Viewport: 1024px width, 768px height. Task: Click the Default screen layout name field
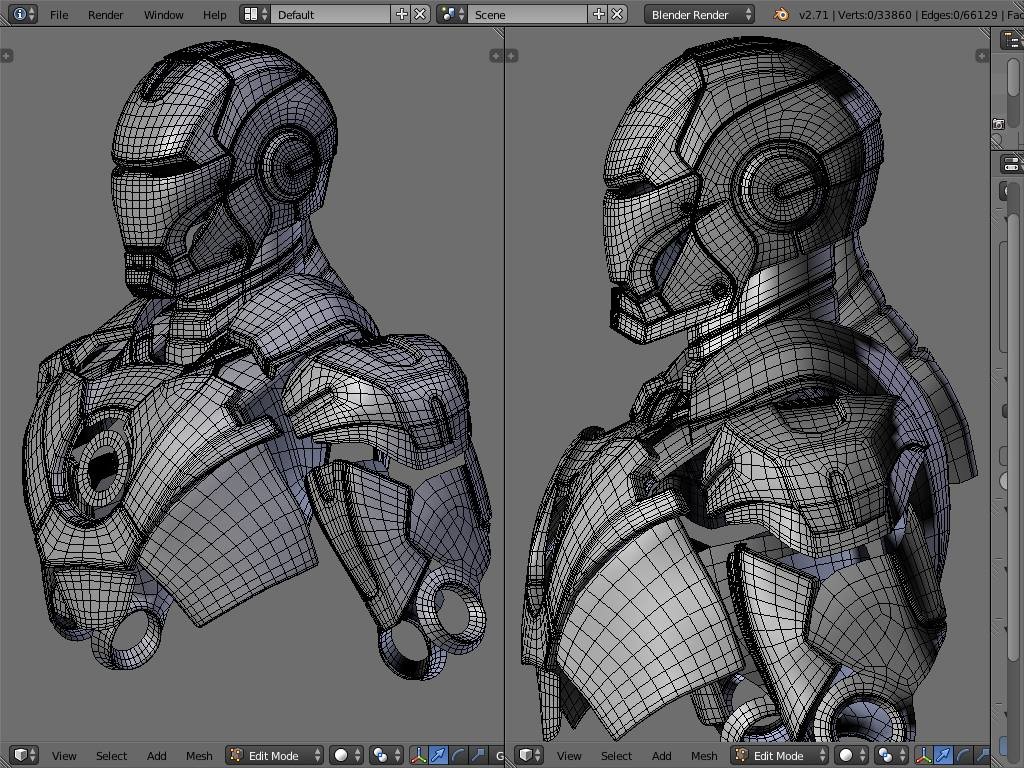[330, 14]
